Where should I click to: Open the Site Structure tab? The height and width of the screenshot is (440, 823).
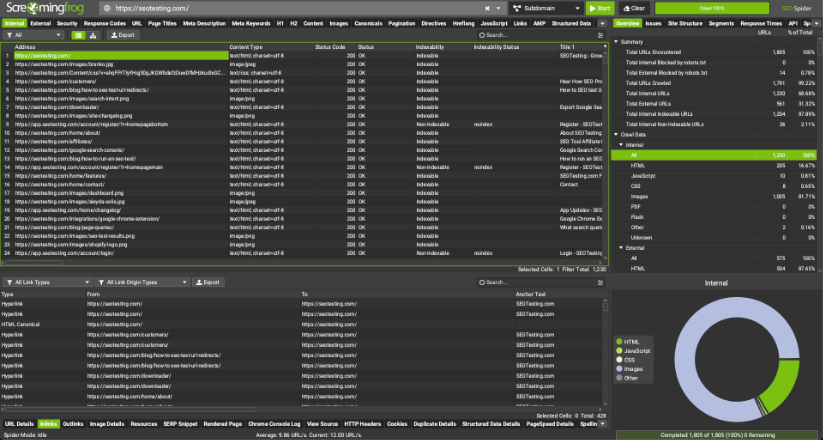pos(685,21)
